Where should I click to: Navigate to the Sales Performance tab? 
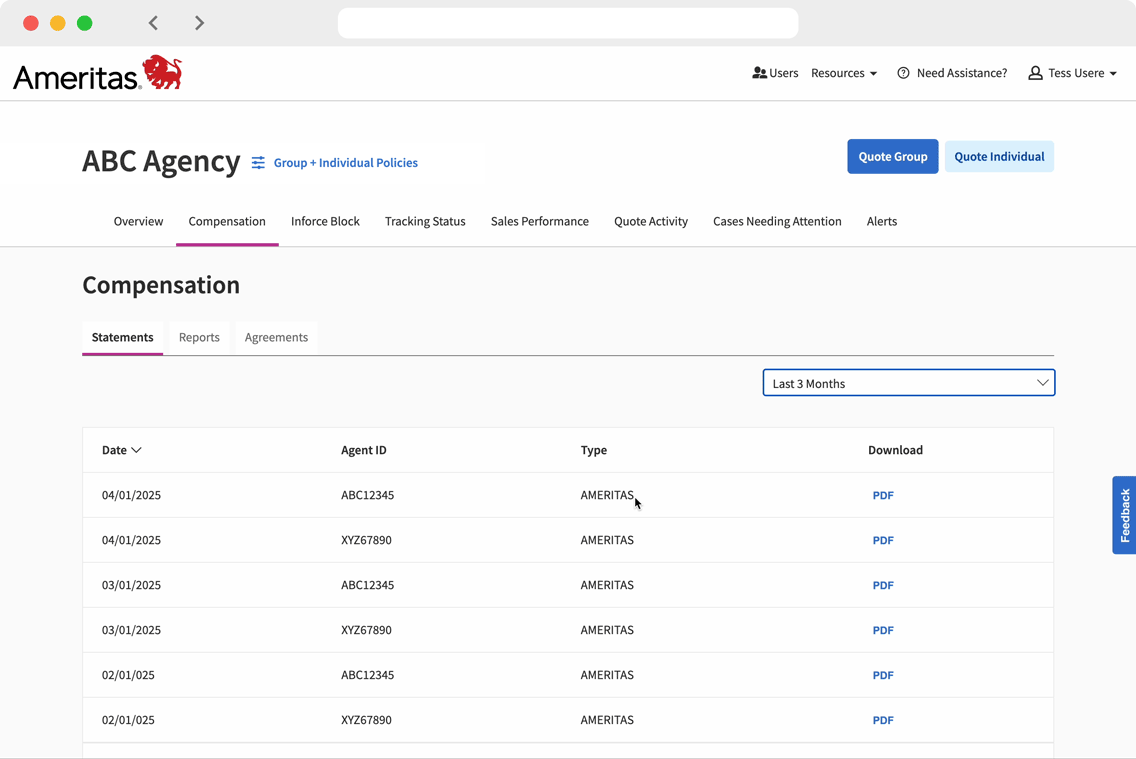pos(539,221)
